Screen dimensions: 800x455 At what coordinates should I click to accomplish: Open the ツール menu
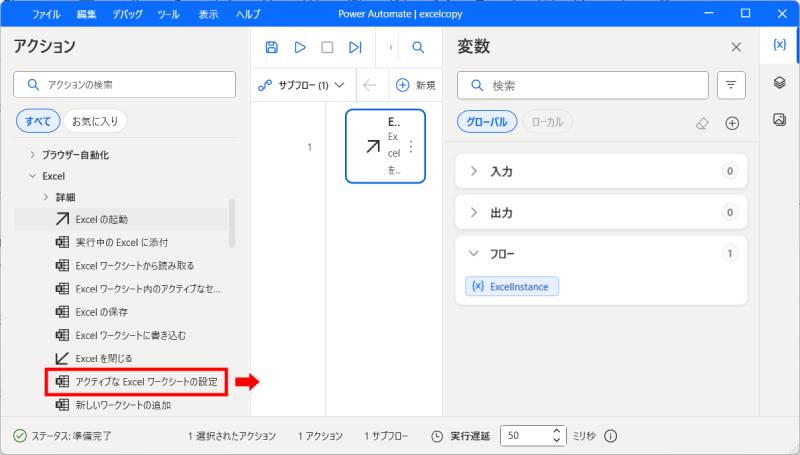168,14
